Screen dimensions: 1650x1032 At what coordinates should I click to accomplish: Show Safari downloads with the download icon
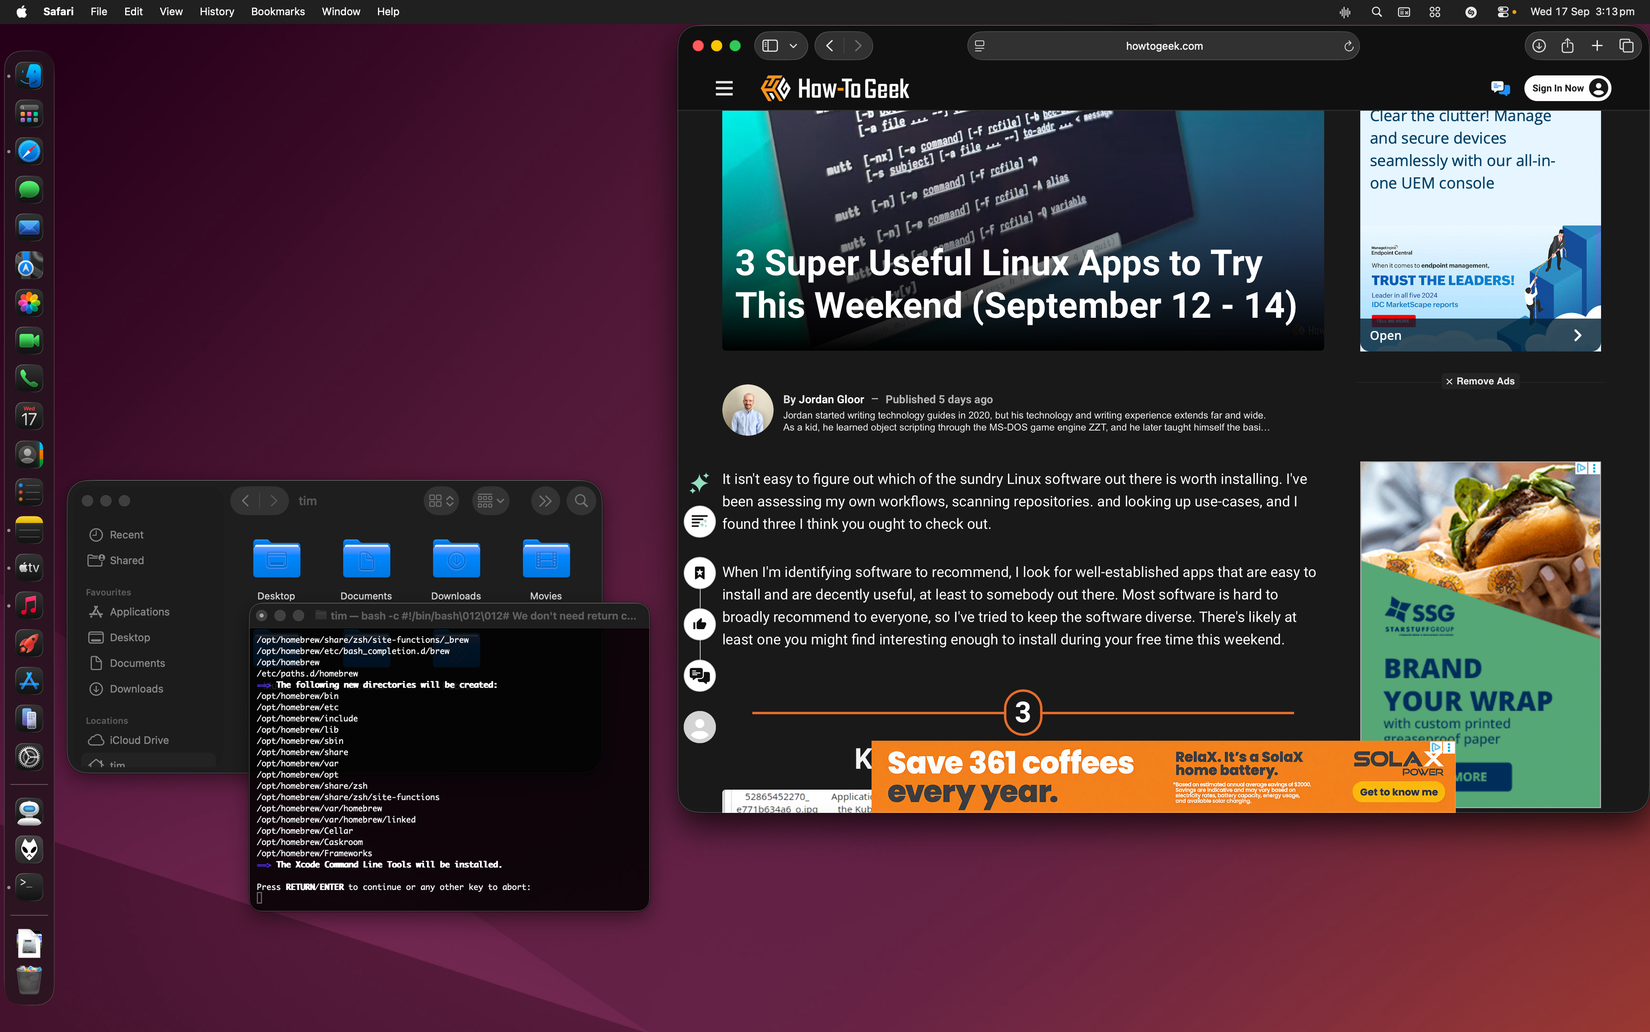1538,45
